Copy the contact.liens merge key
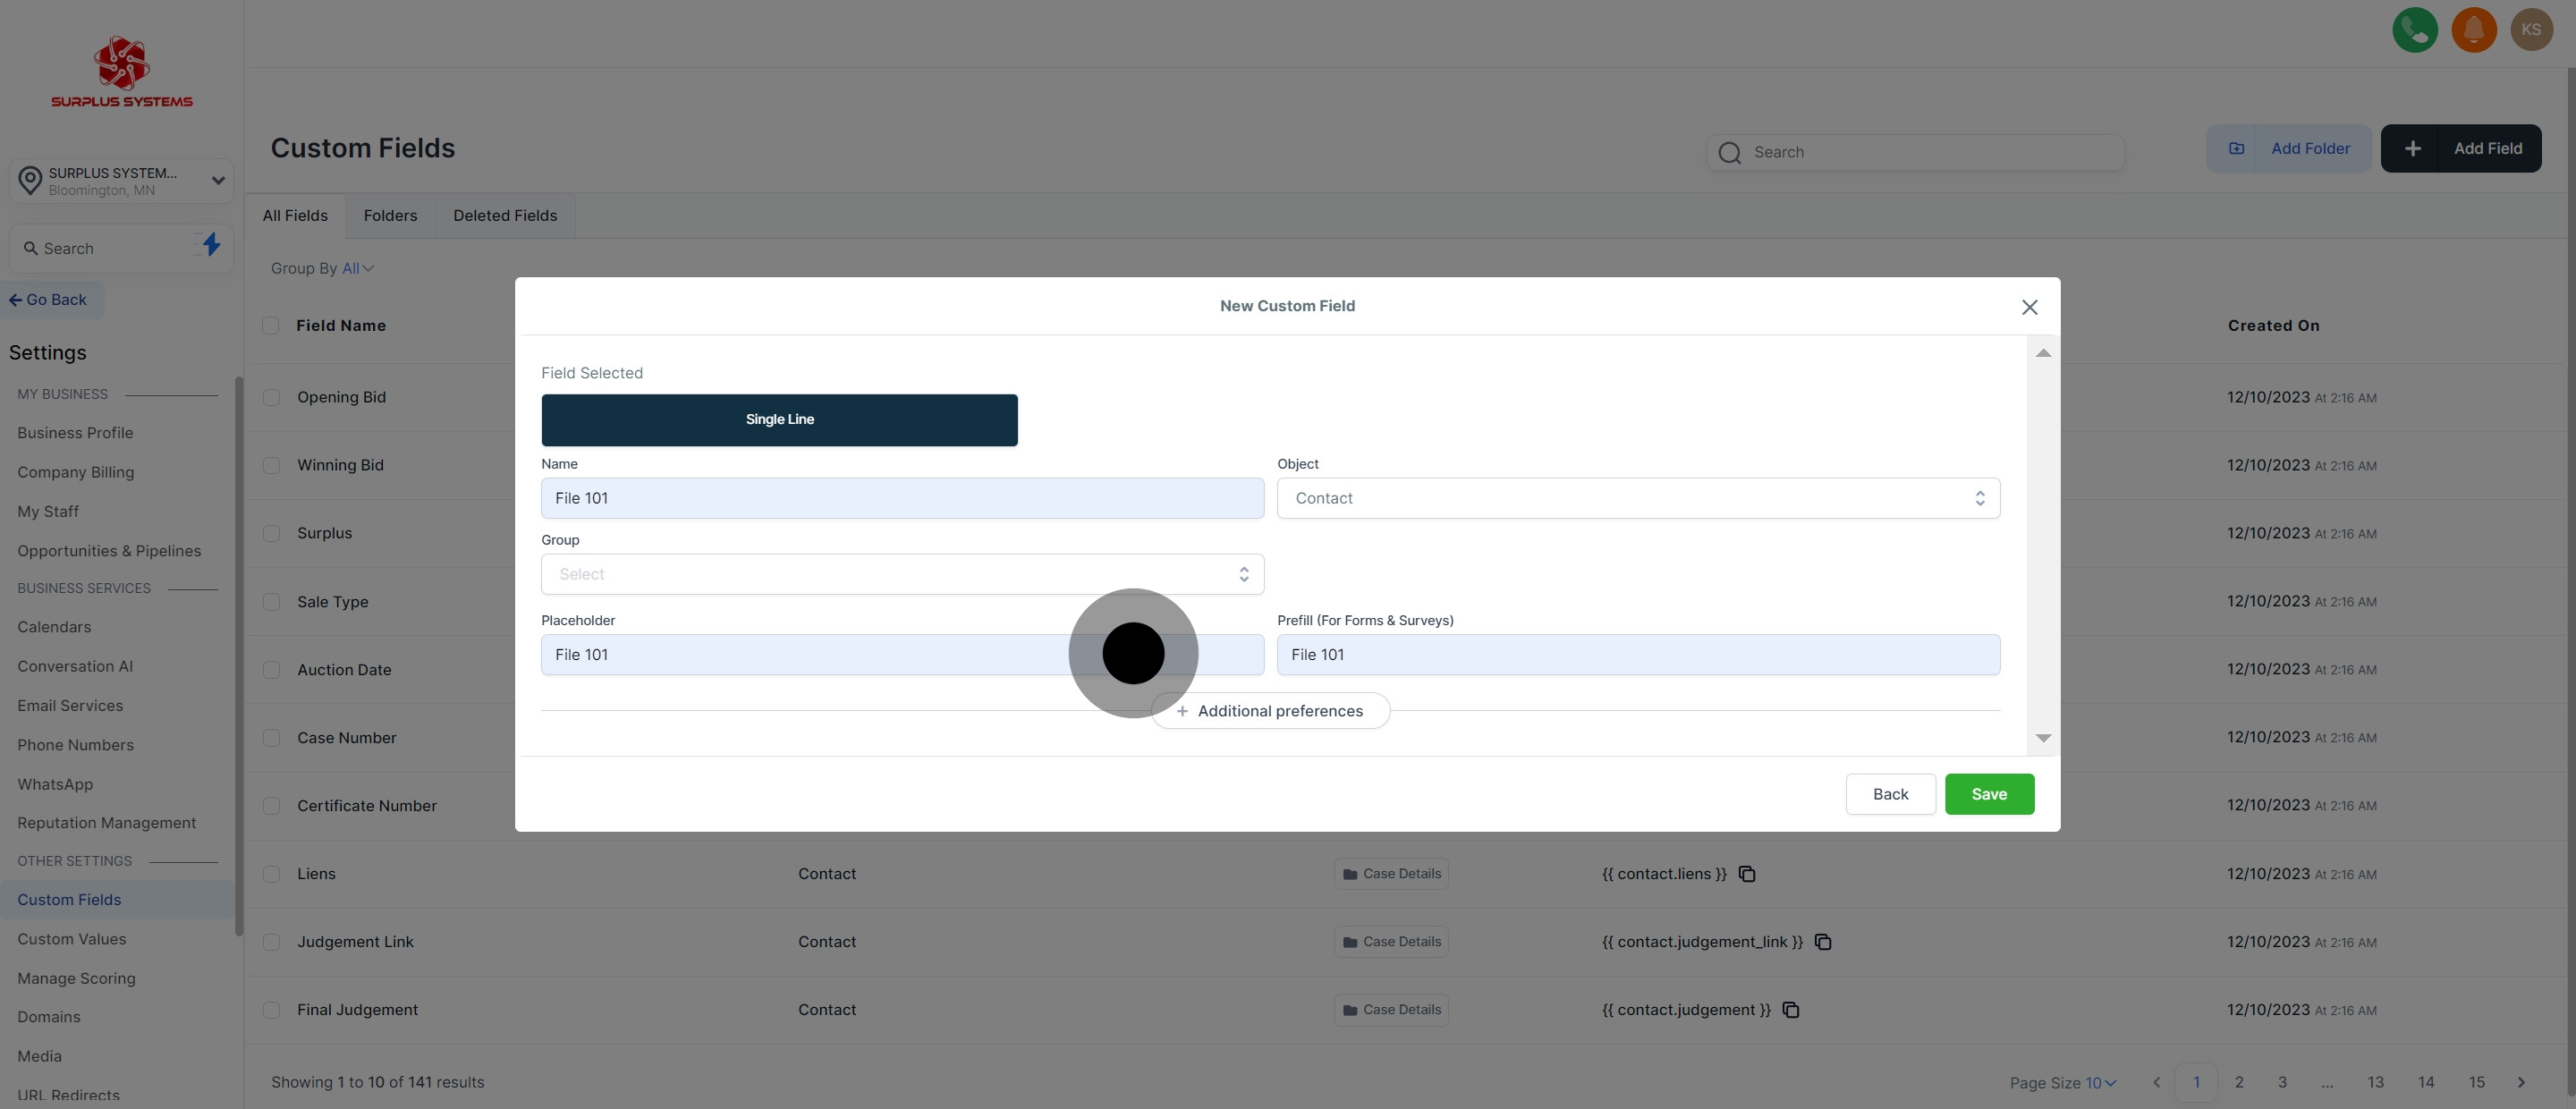Image resolution: width=2576 pixels, height=1109 pixels. tap(1747, 874)
